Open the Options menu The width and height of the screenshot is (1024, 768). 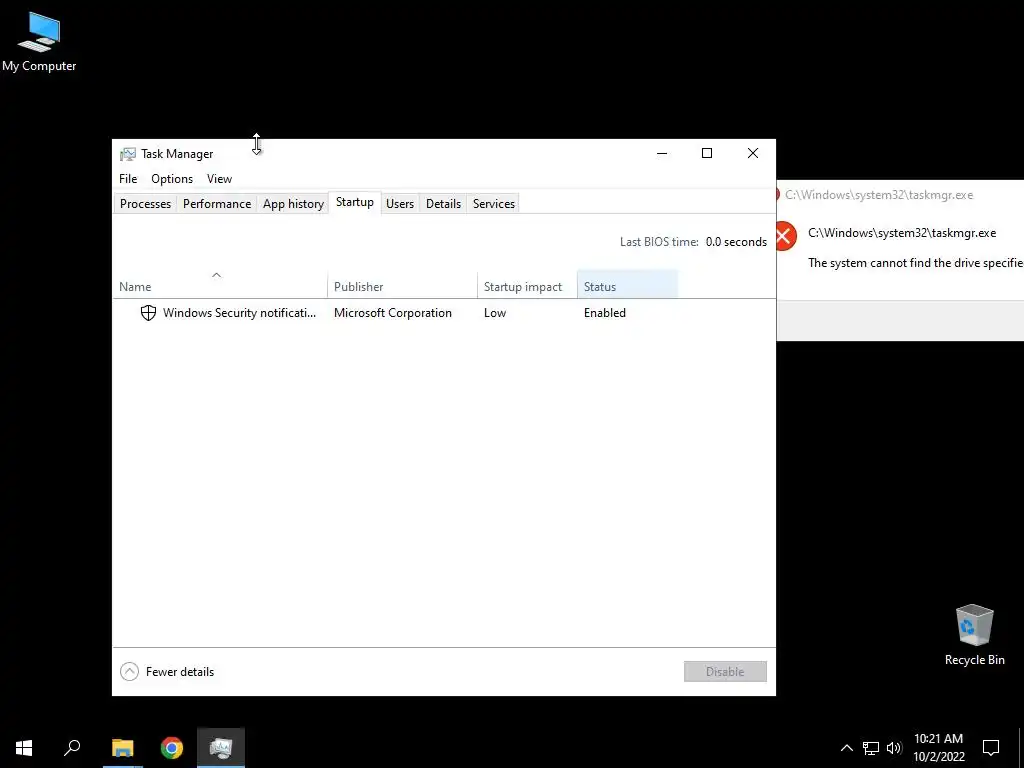tap(172, 179)
